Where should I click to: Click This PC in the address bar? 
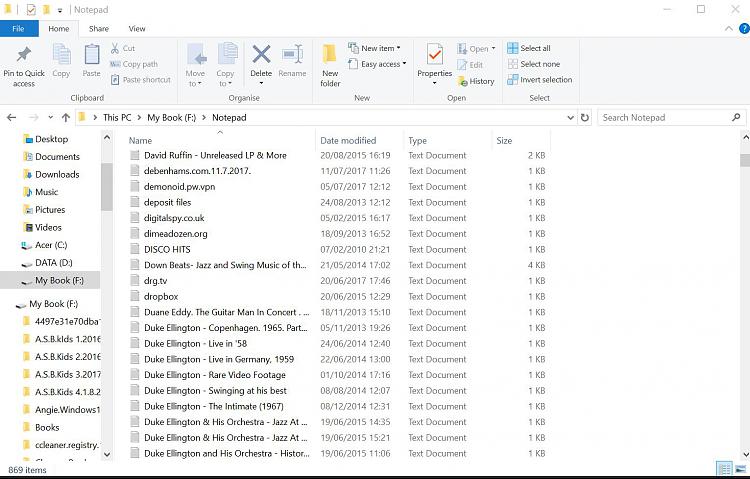coord(117,117)
